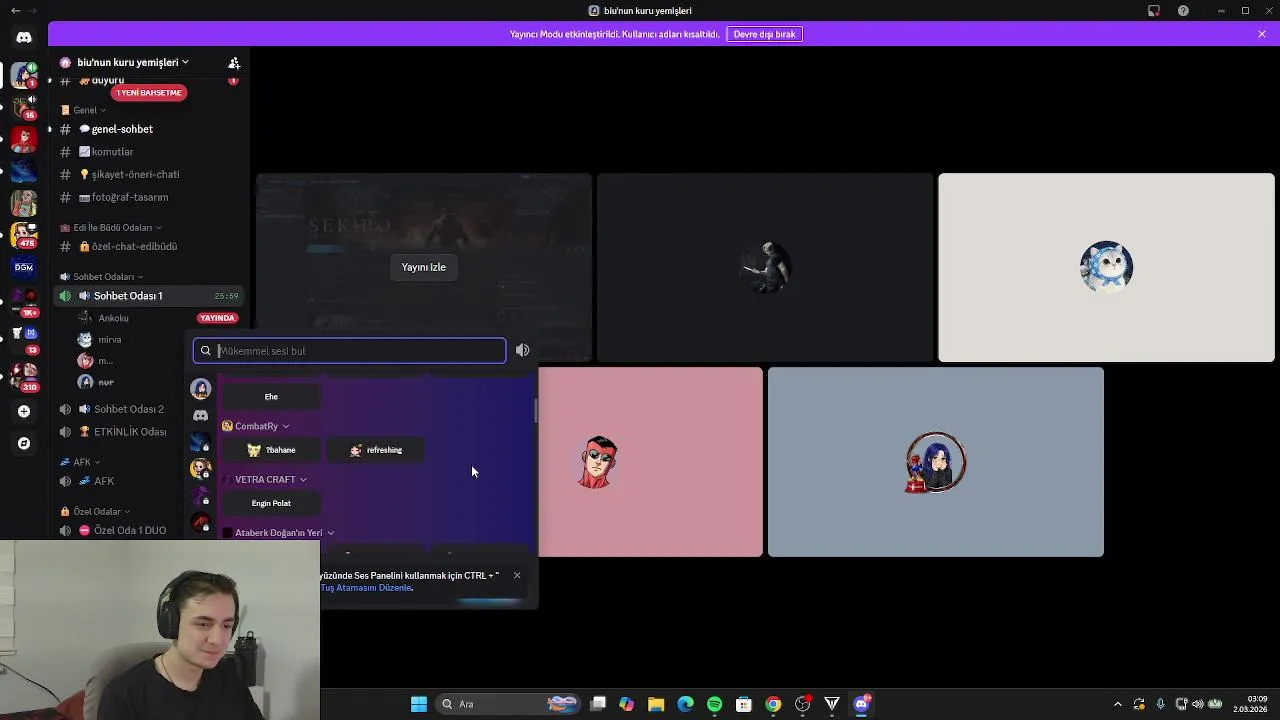Image resolution: width=1280 pixels, height=720 pixels.
Task: Play the ?bahane sound
Action: point(271,450)
